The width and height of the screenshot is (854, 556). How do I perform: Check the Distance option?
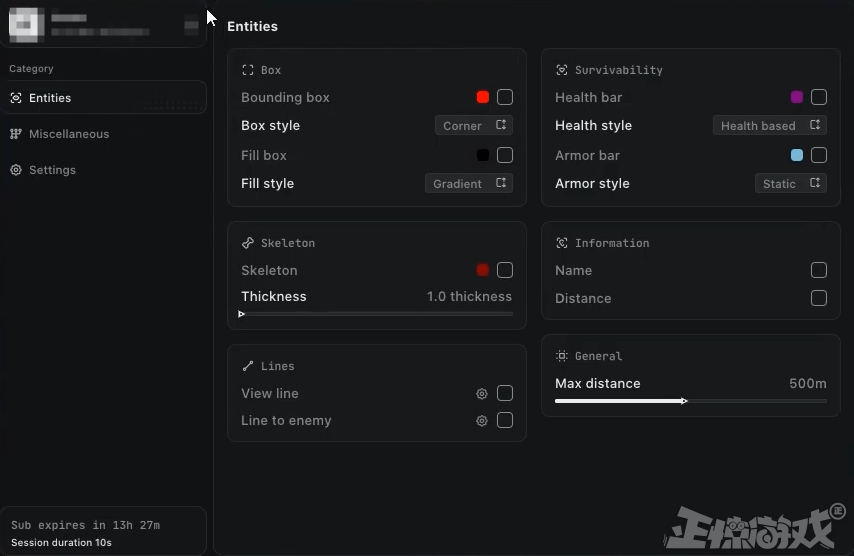pos(819,298)
